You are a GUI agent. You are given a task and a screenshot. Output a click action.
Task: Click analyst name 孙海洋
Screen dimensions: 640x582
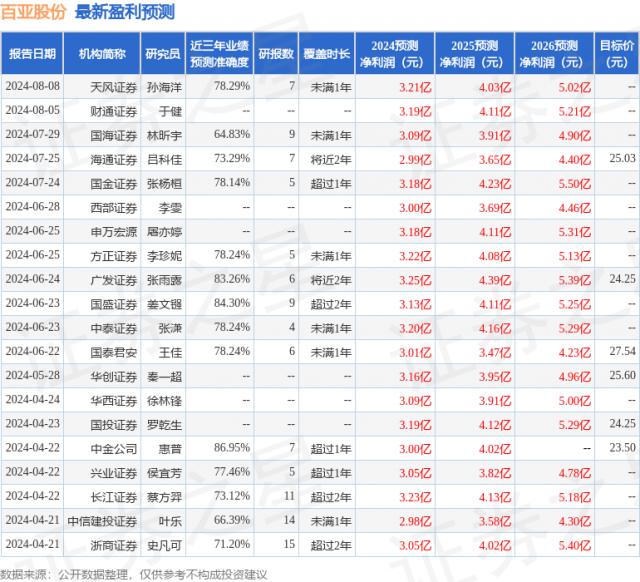click(x=164, y=87)
